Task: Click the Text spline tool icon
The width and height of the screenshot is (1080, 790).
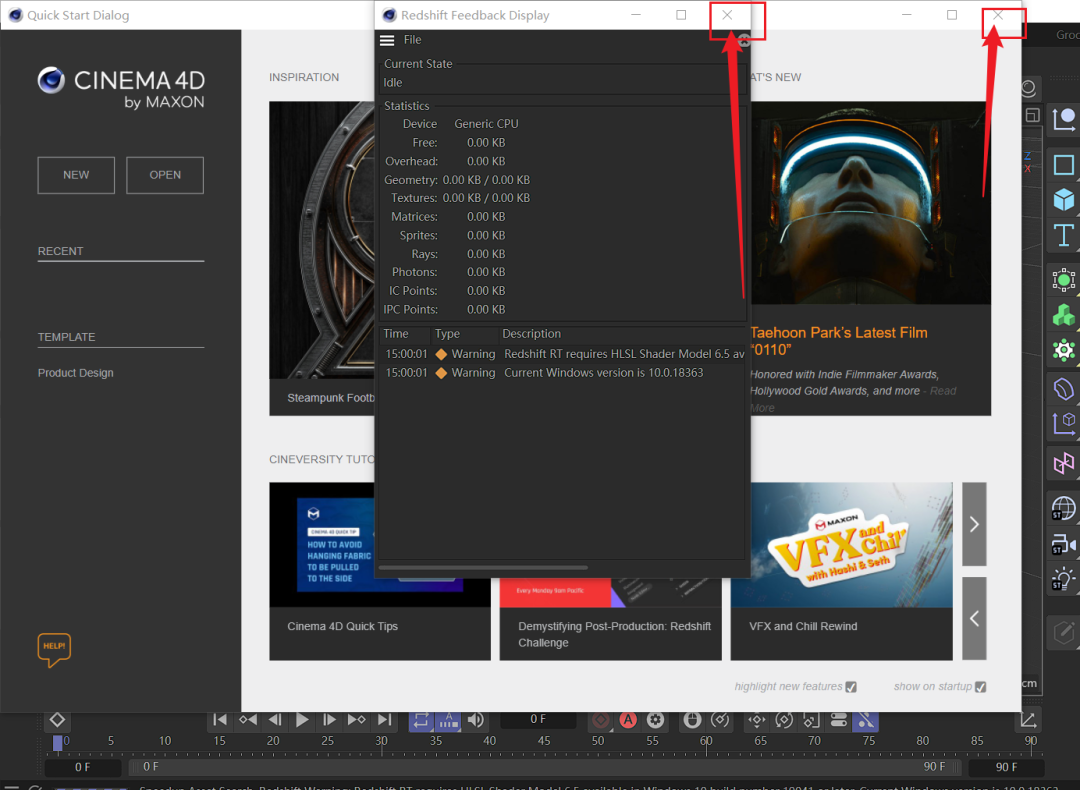Action: pos(1063,235)
